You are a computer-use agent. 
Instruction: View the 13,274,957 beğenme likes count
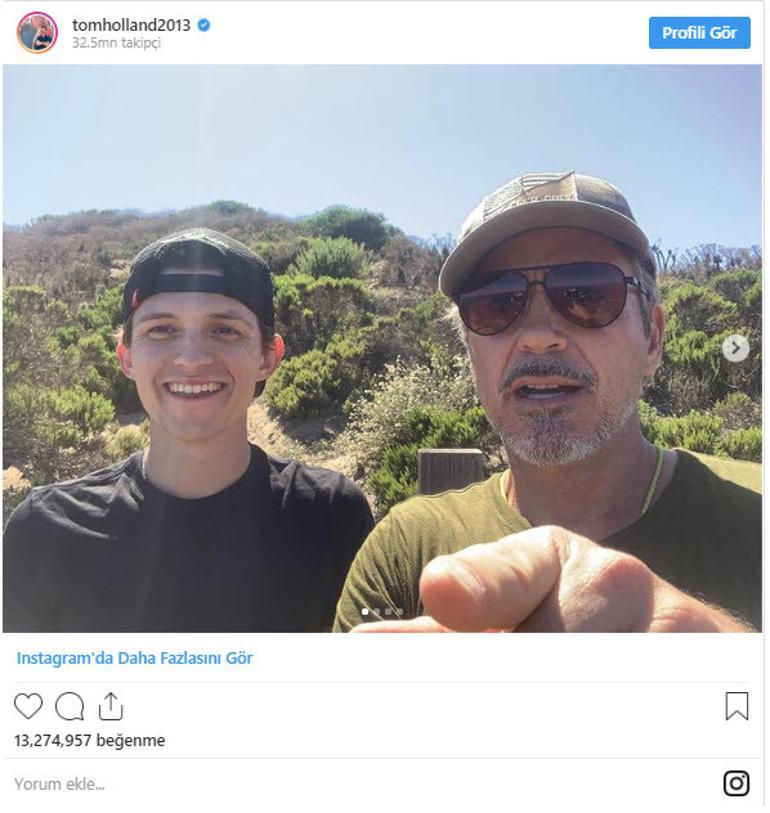click(90, 740)
